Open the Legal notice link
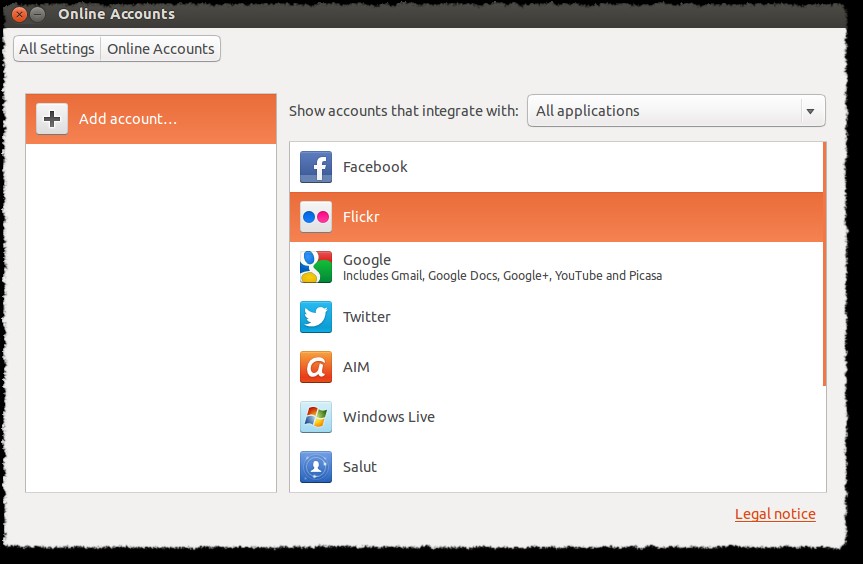Image resolution: width=863 pixels, height=564 pixels. coord(775,514)
